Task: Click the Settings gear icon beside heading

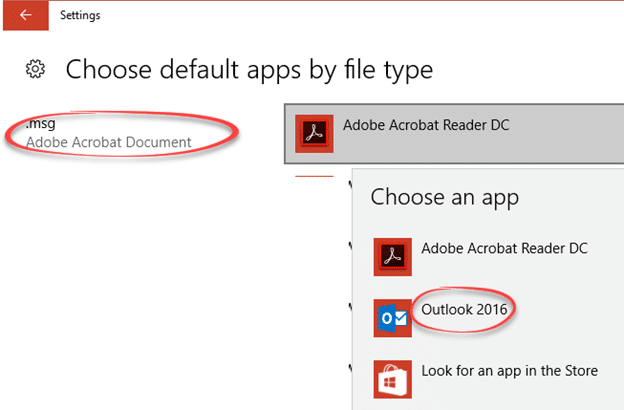Action: click(36, 69)
